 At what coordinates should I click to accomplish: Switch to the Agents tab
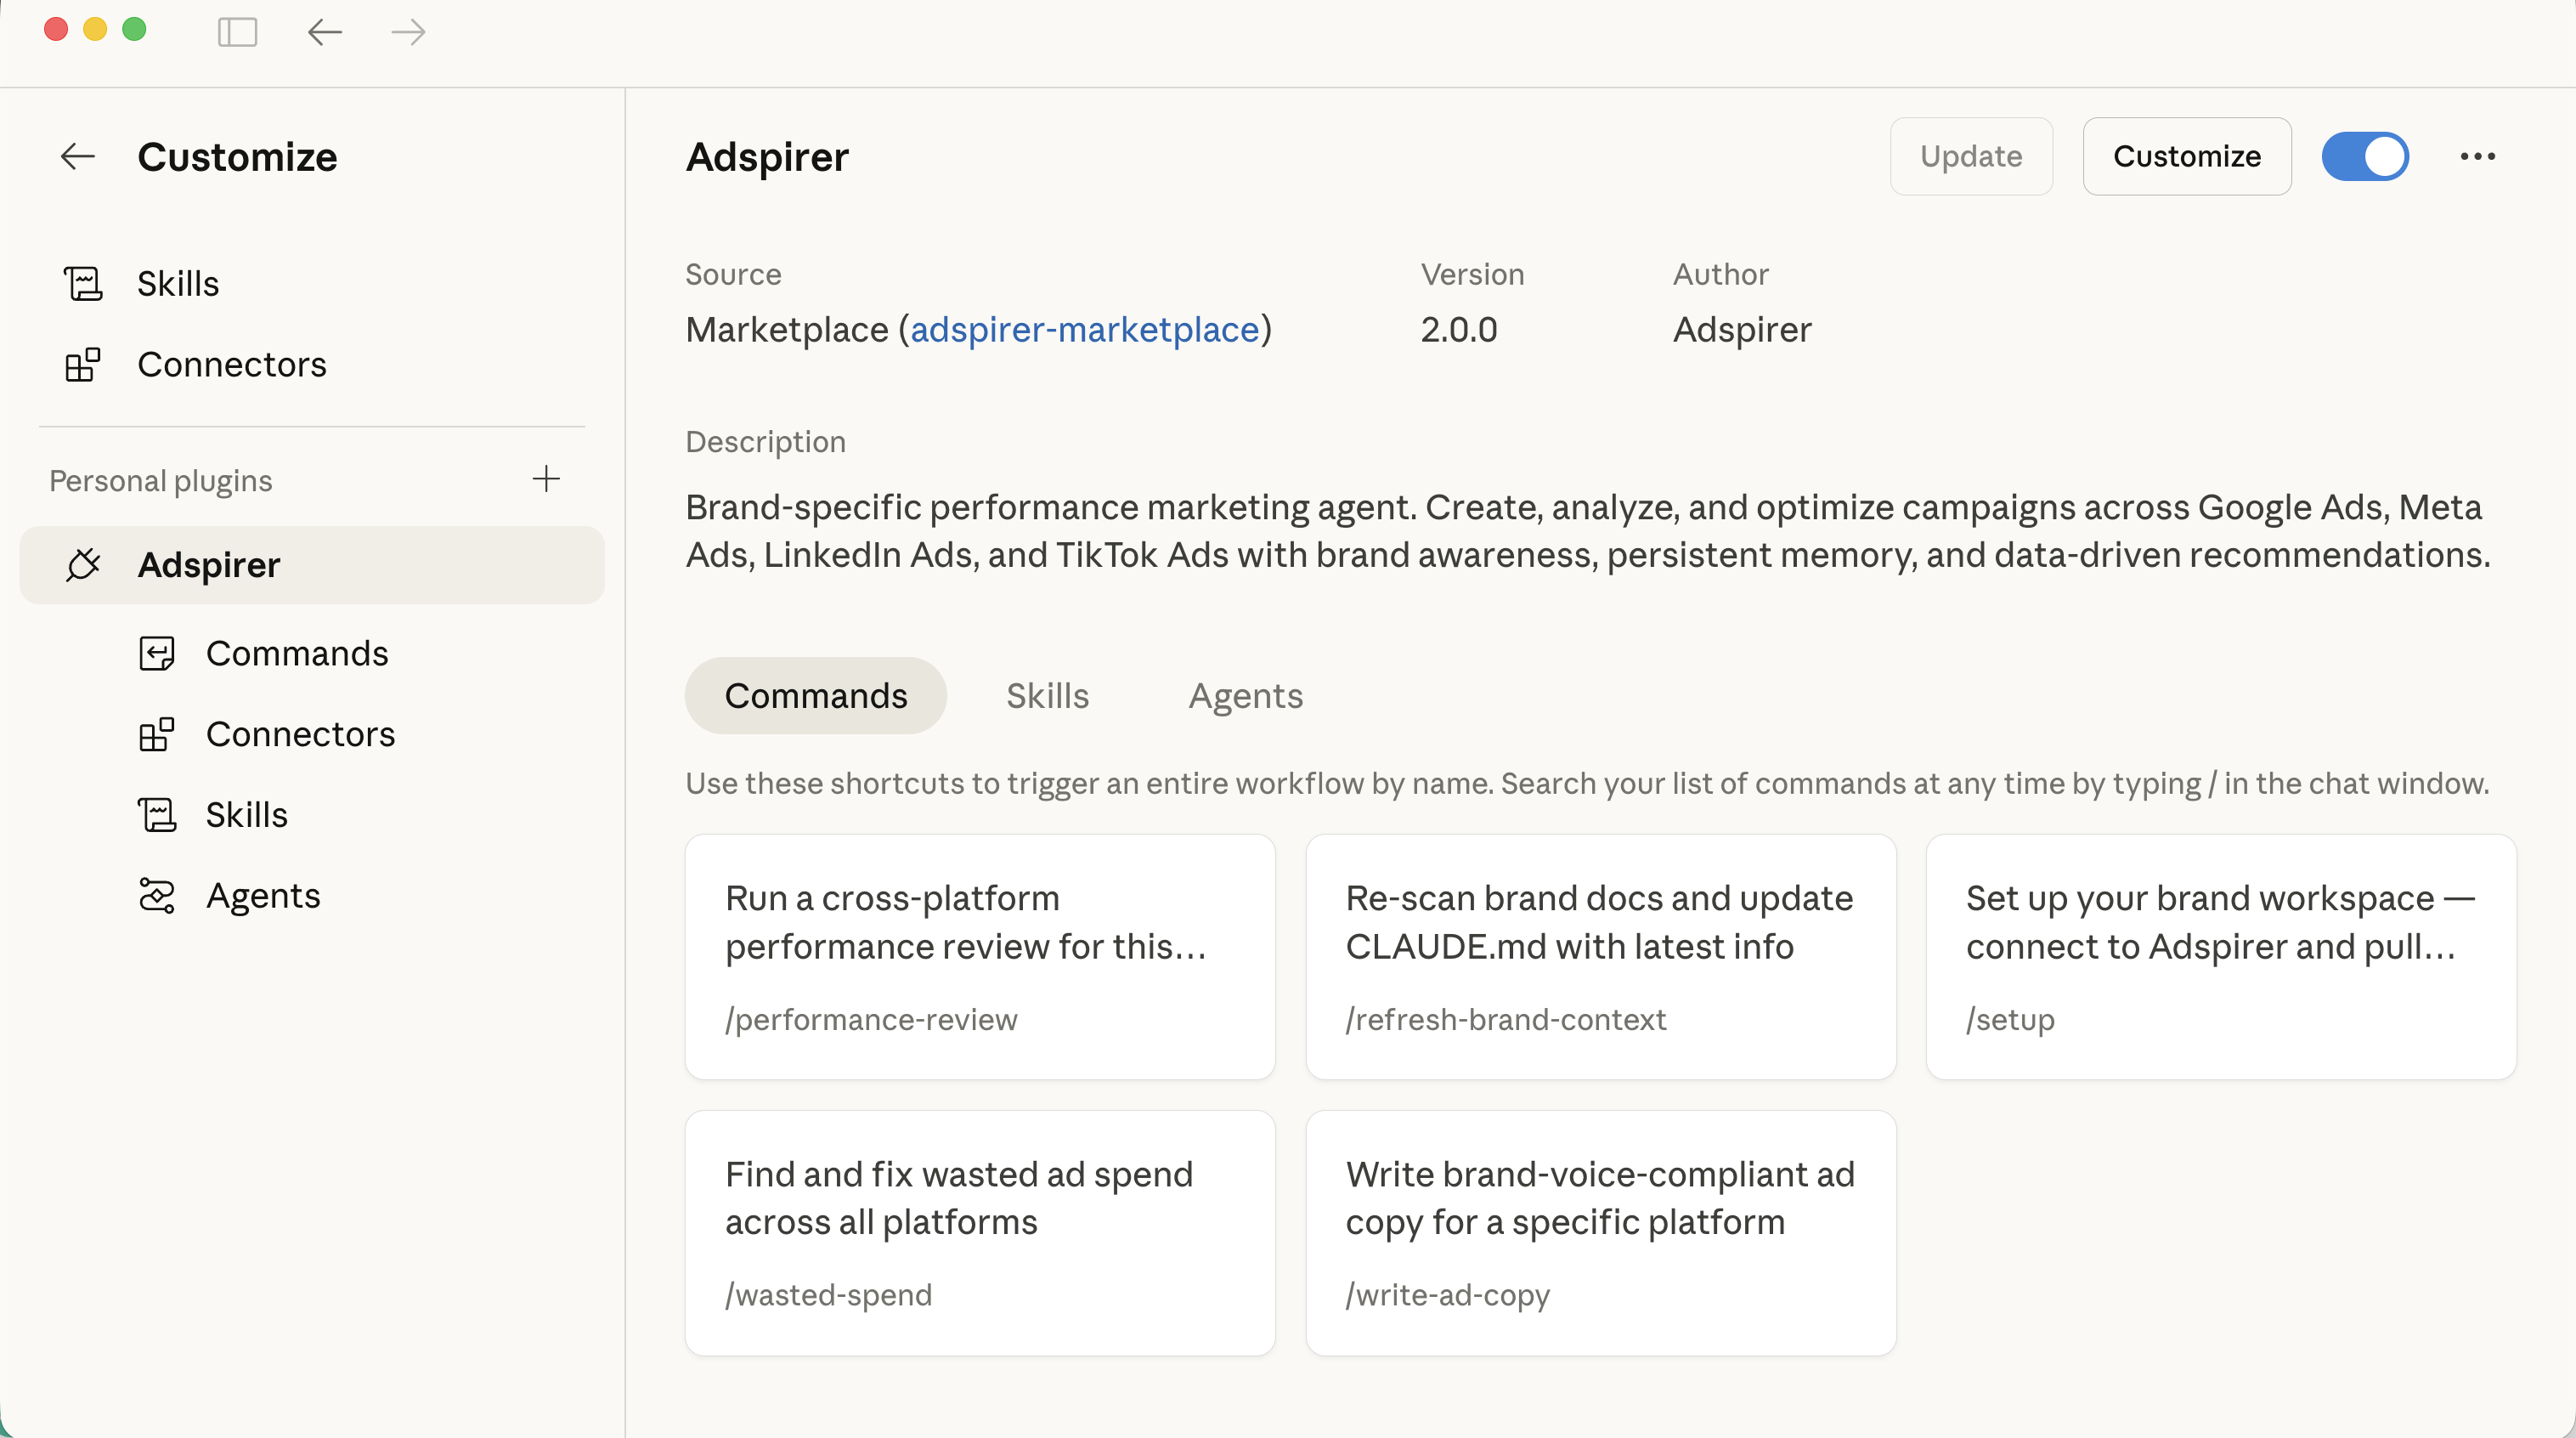[1245, 695]
